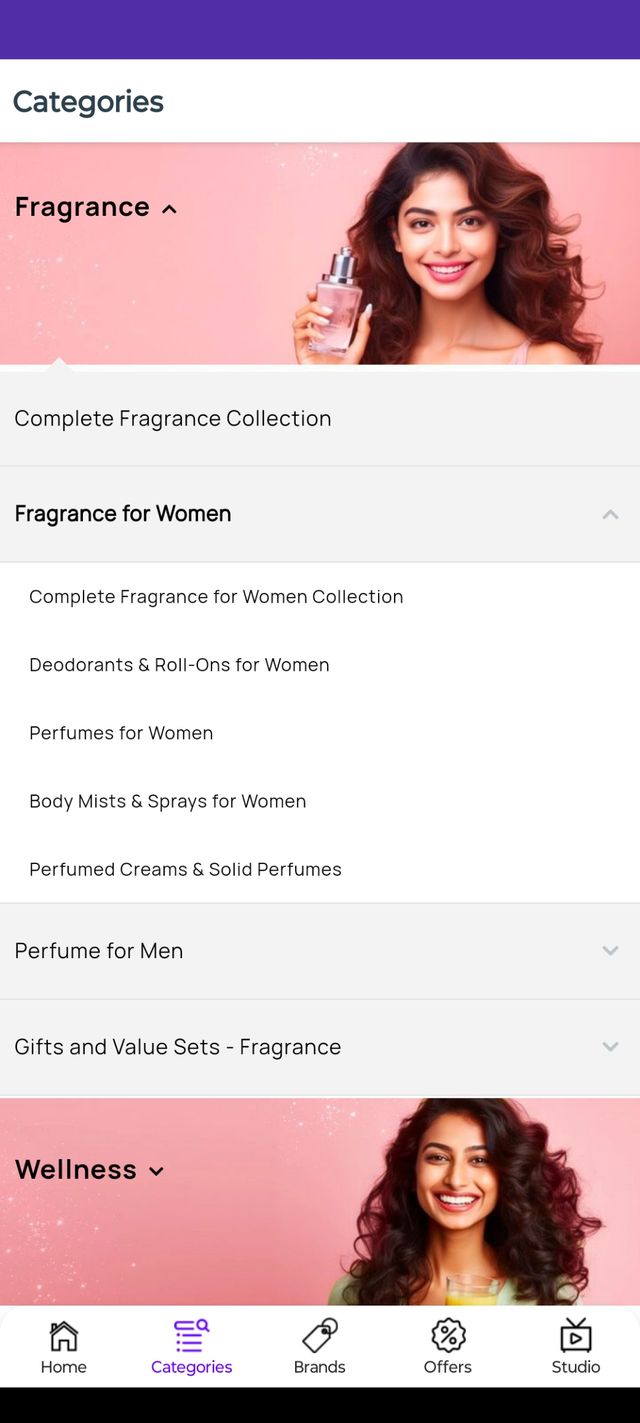Expand the Wellness category chevron
This screenshot has width=640, height=1423.
coord(156,1171)
